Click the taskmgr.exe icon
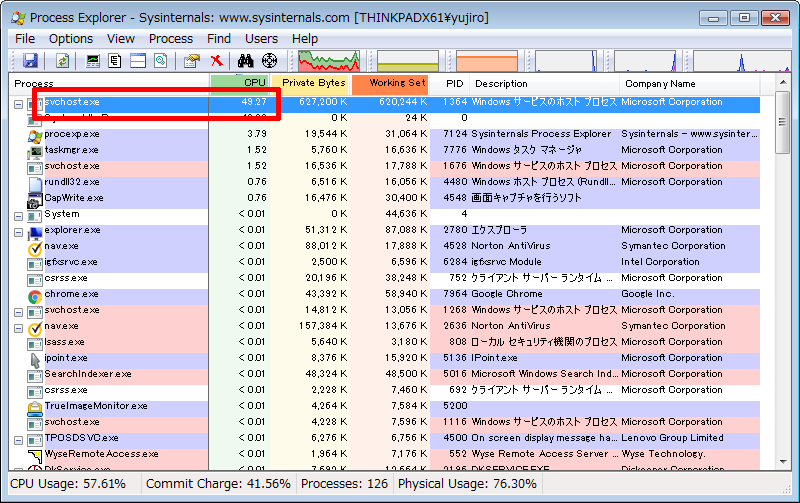 point(35,152)
